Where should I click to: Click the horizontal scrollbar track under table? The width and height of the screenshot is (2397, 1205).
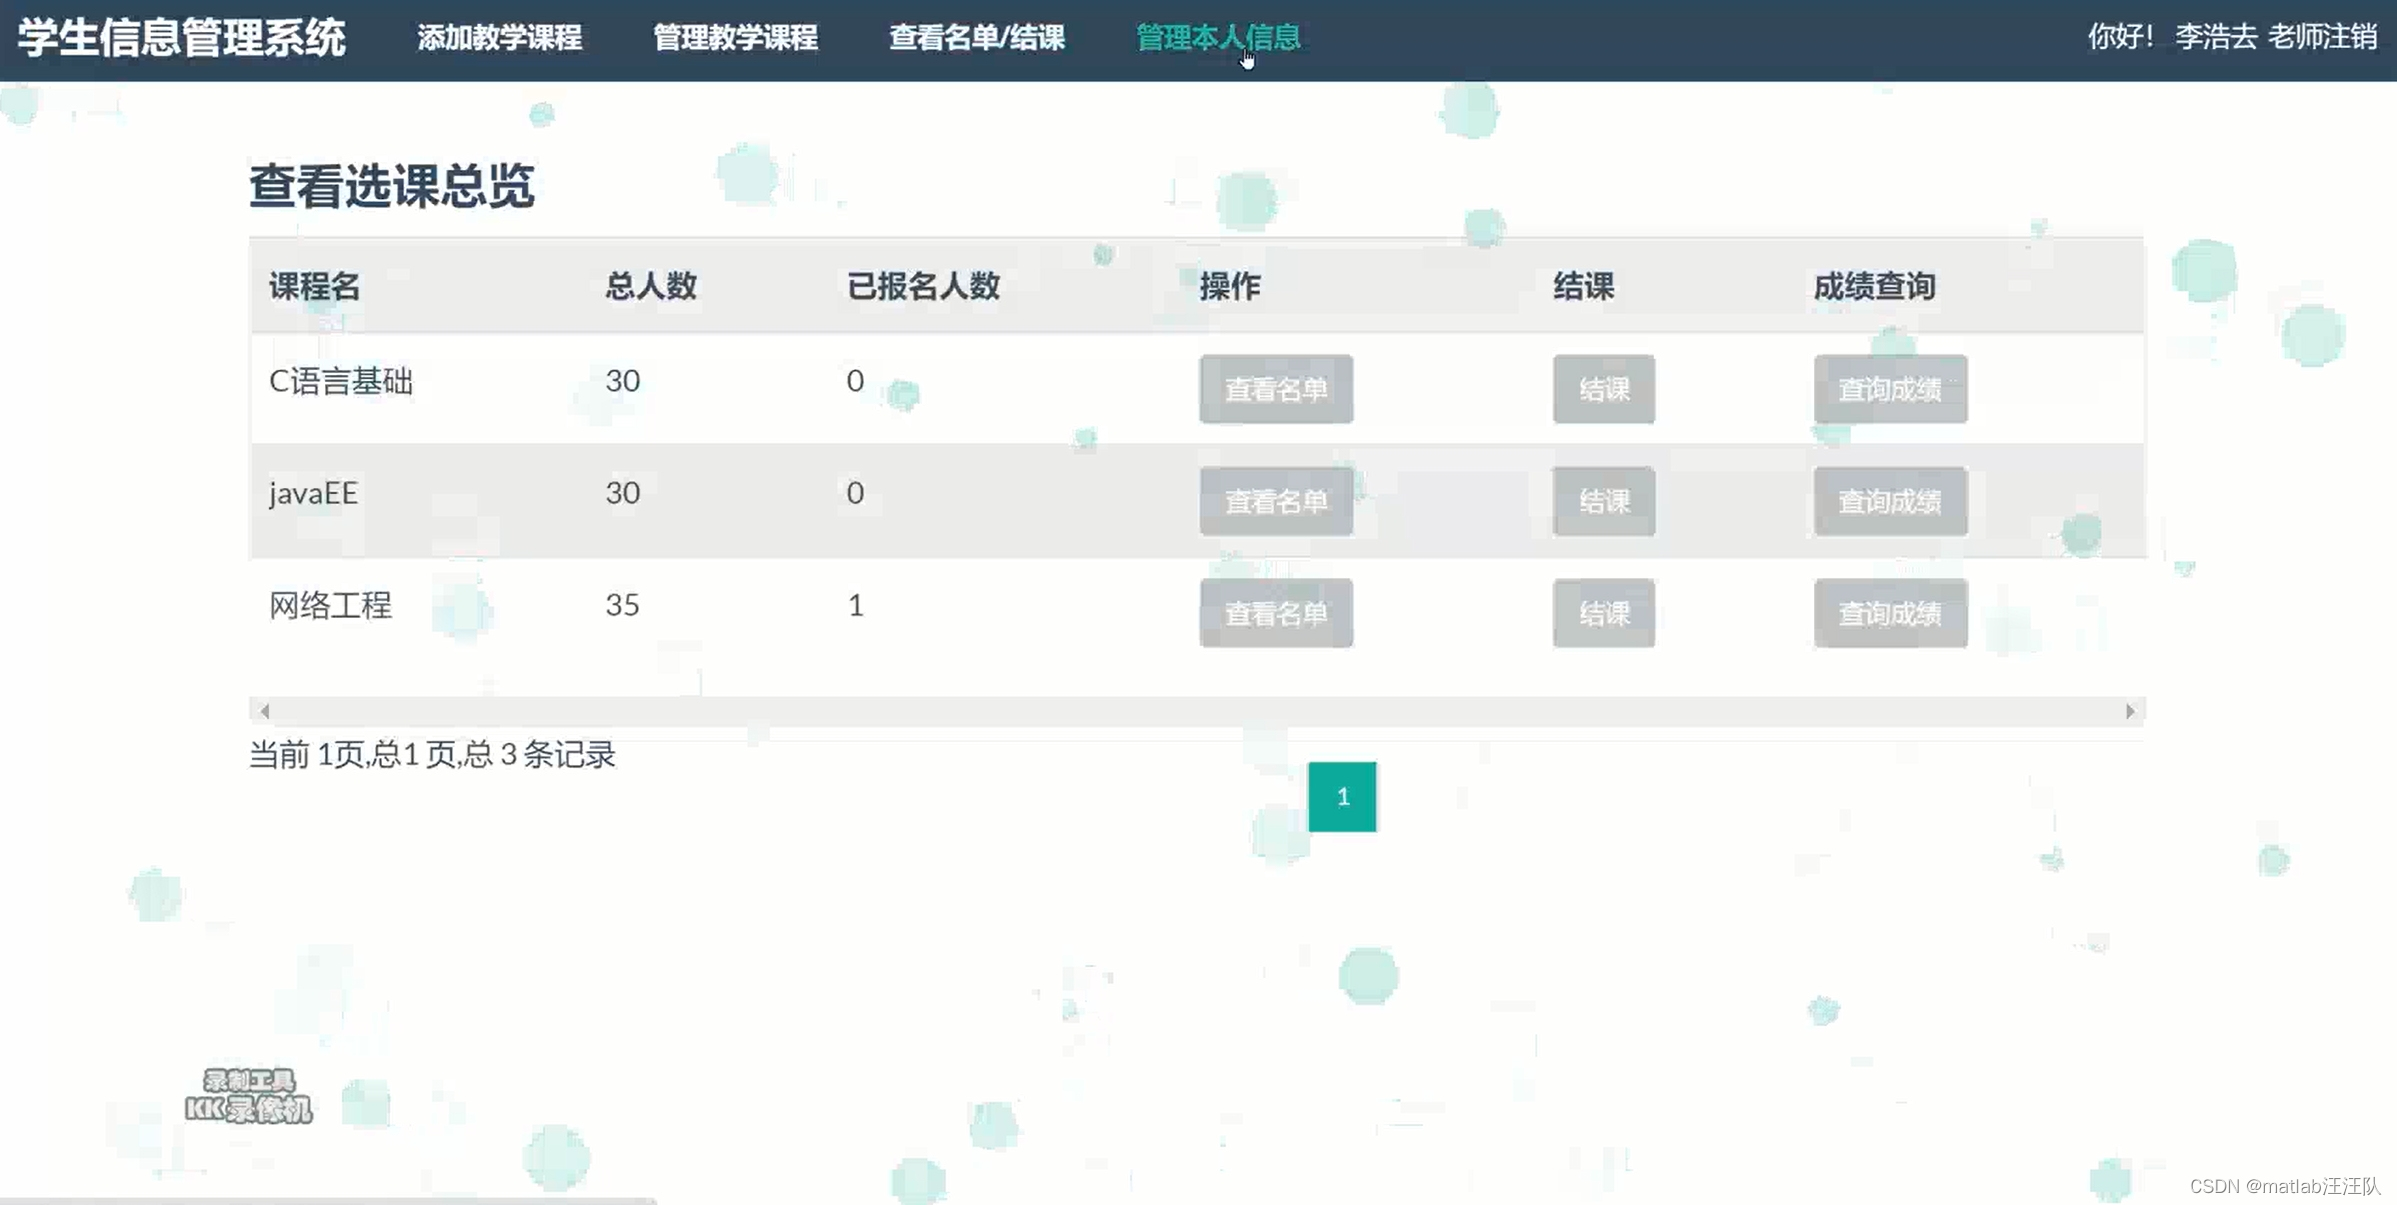click(1196, 711)
